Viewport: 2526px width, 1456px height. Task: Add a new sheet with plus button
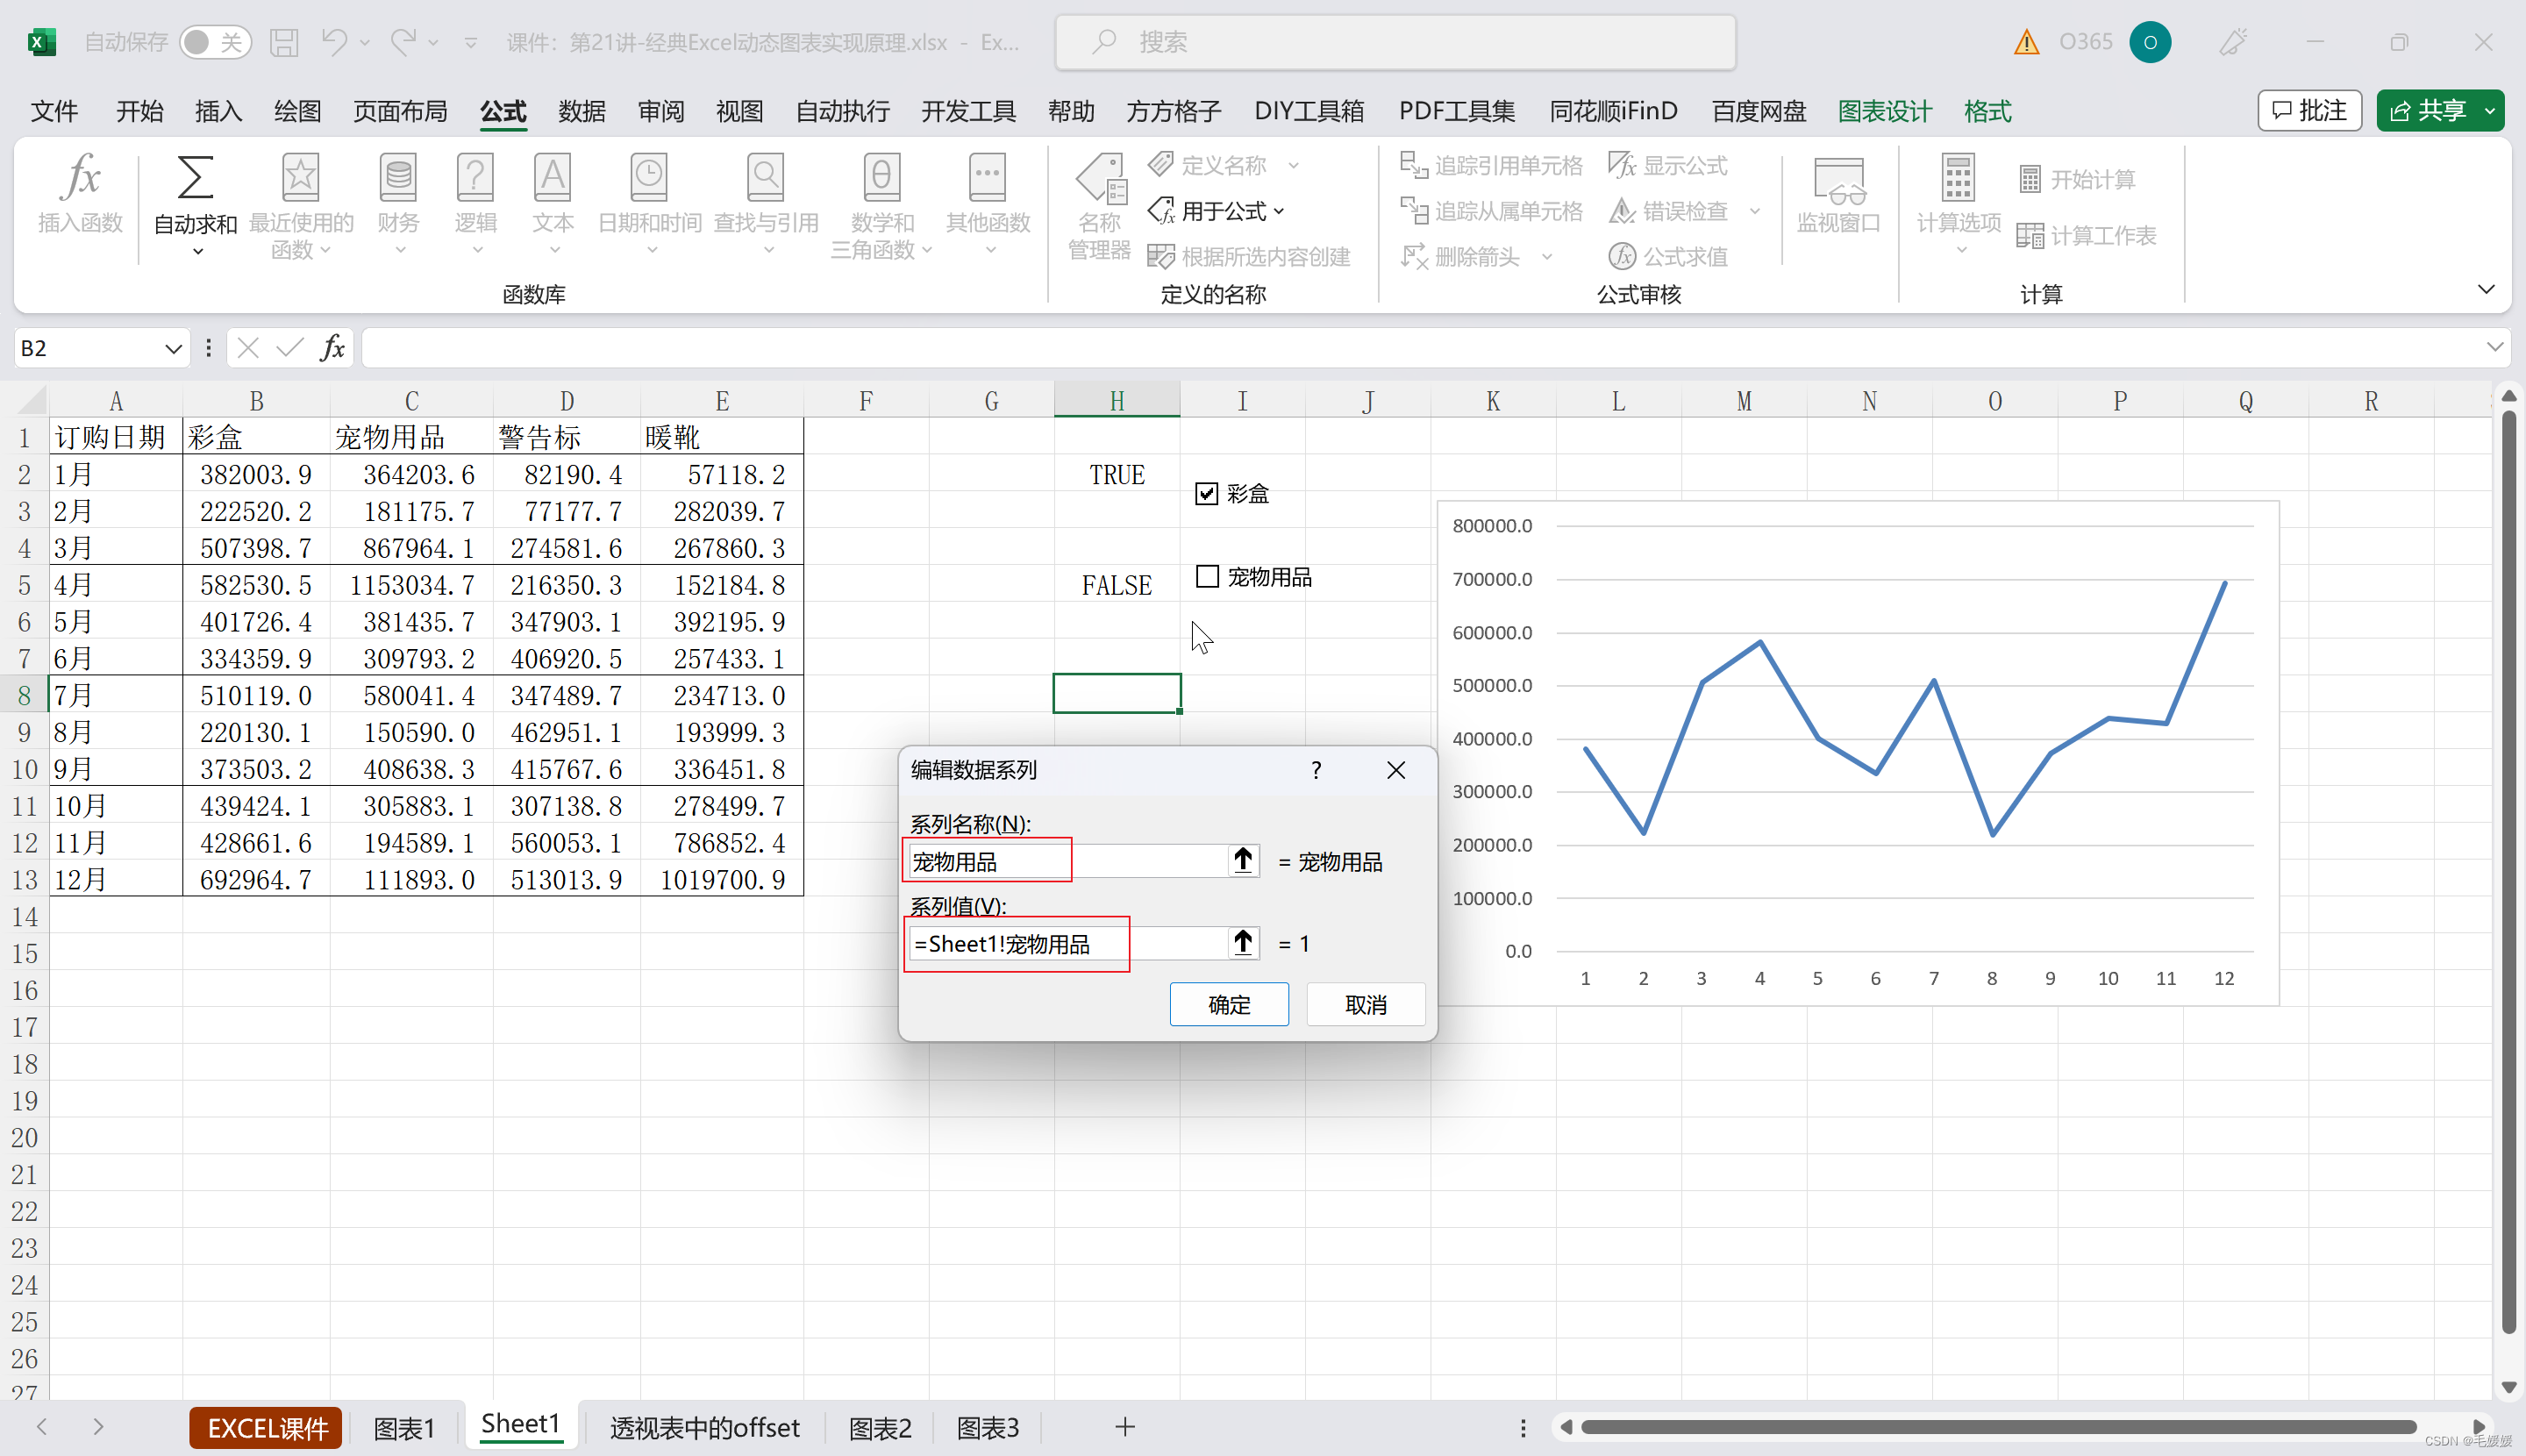tap(1125, 1427)
